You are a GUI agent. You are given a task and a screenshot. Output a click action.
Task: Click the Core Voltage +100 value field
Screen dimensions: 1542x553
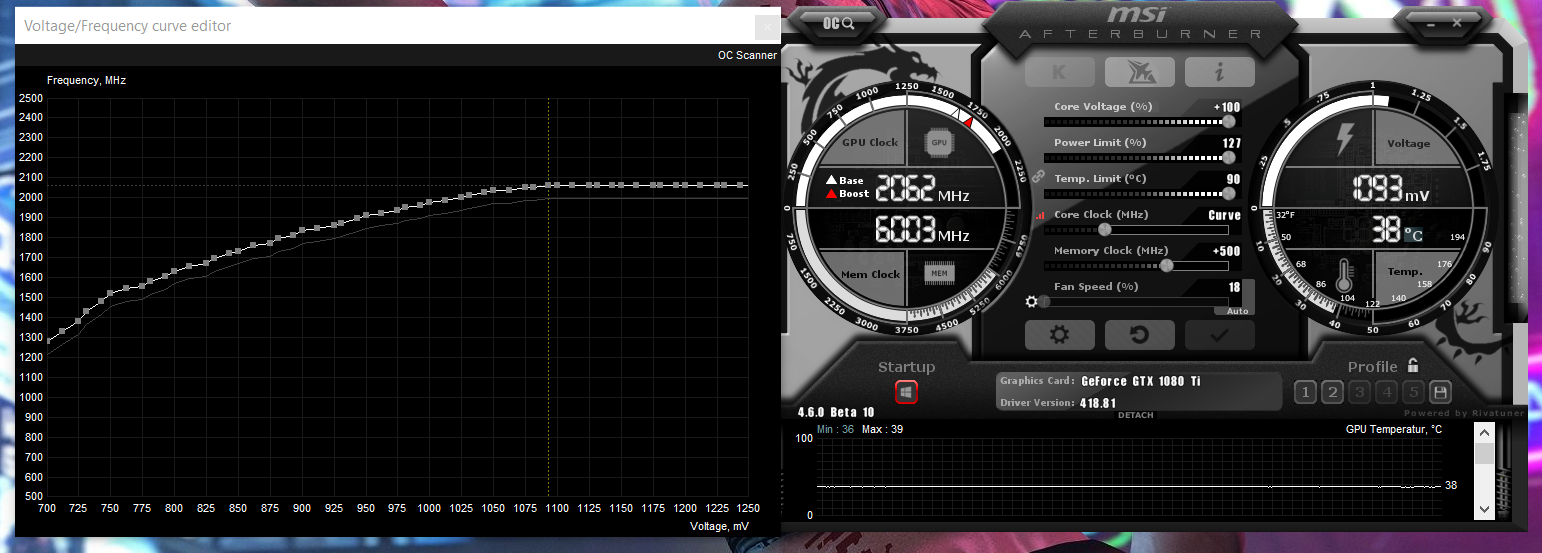pyautogui.click(x=1226, y=107)
